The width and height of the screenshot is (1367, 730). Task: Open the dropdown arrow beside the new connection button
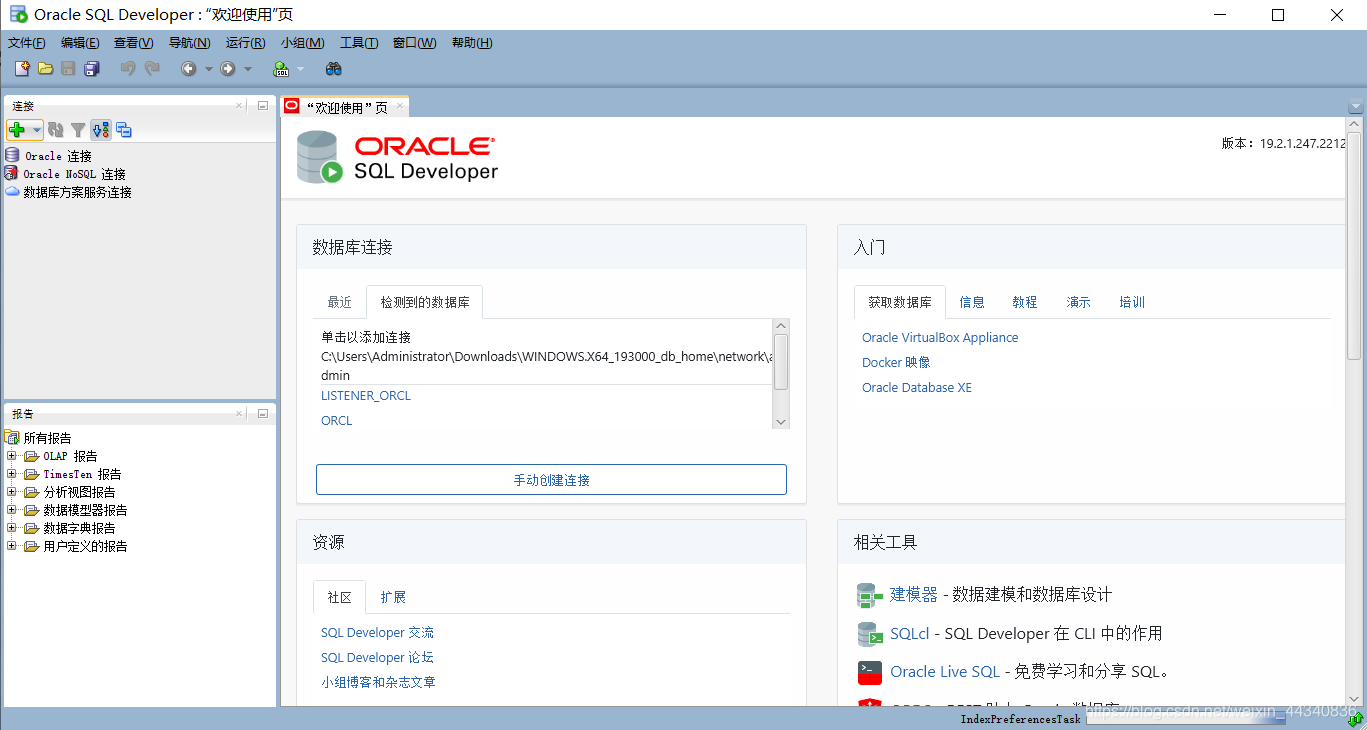click(x=36, y=129)
